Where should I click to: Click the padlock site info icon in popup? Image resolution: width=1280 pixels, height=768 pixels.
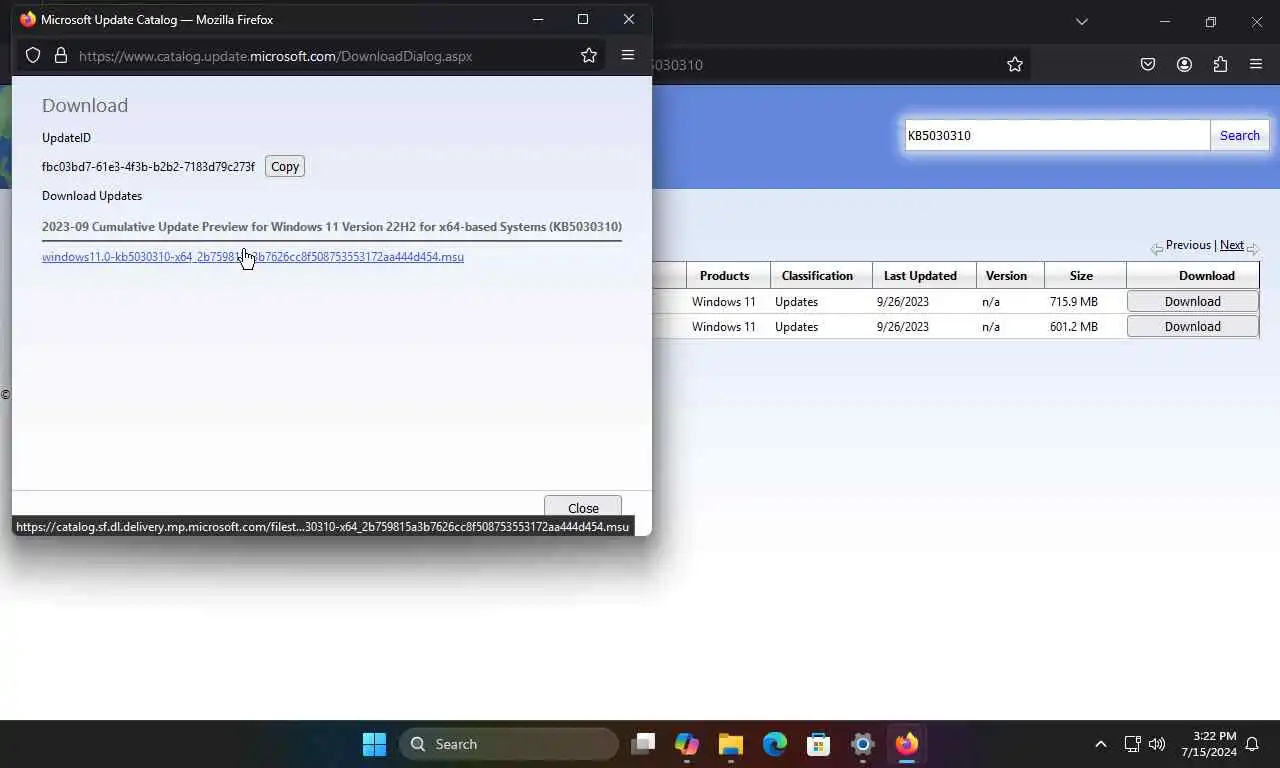pos(61,56)
